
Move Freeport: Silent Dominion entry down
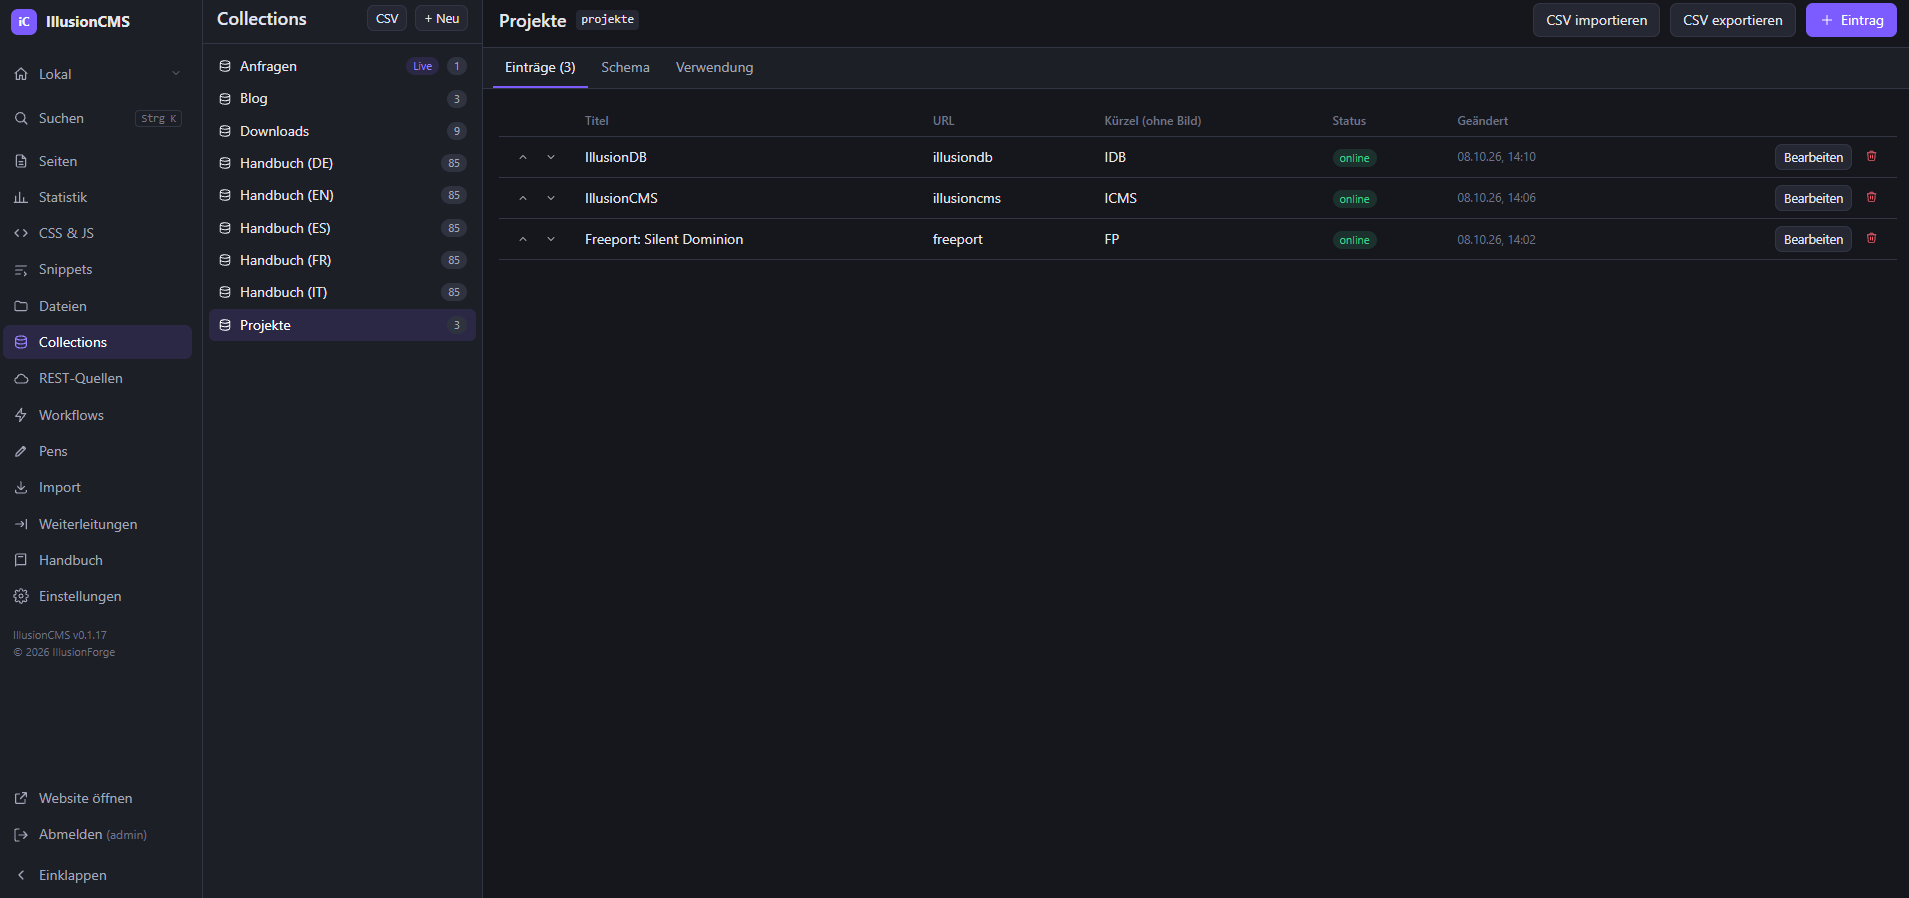551,239
